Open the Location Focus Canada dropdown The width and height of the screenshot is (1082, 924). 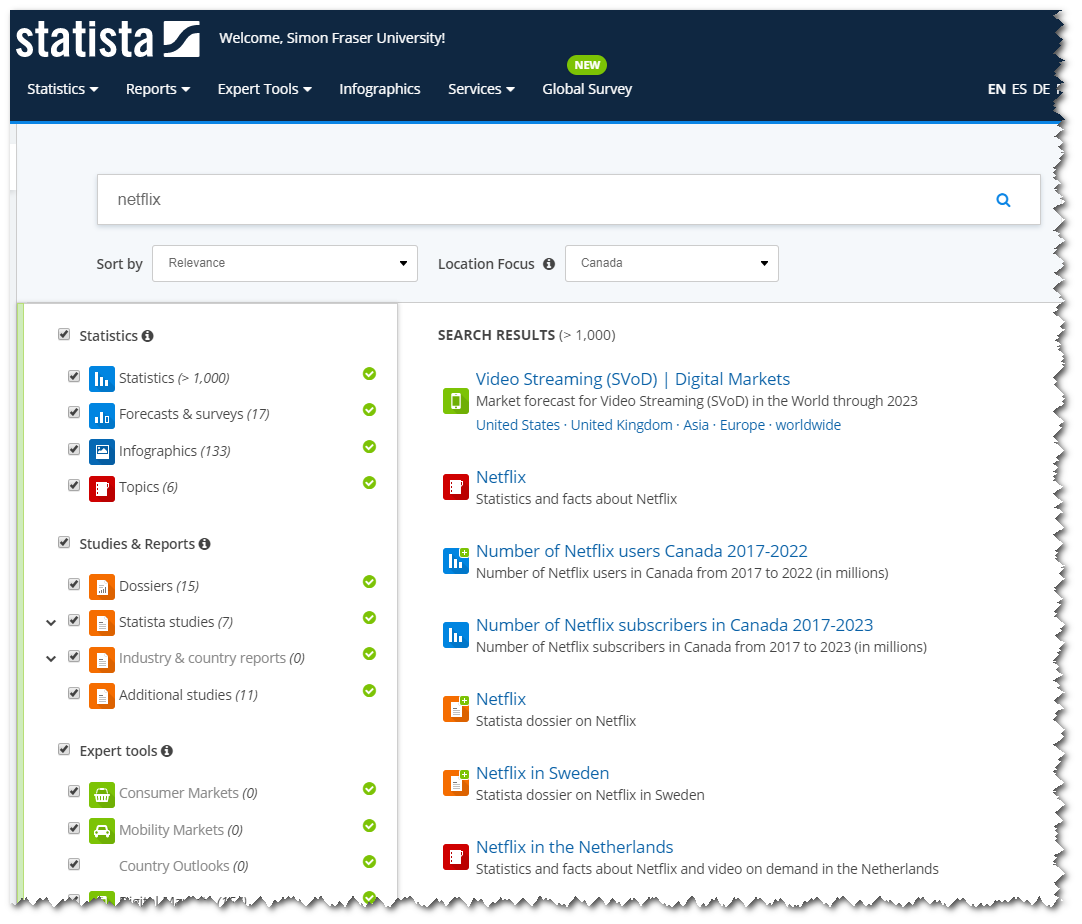coord(671,264)
